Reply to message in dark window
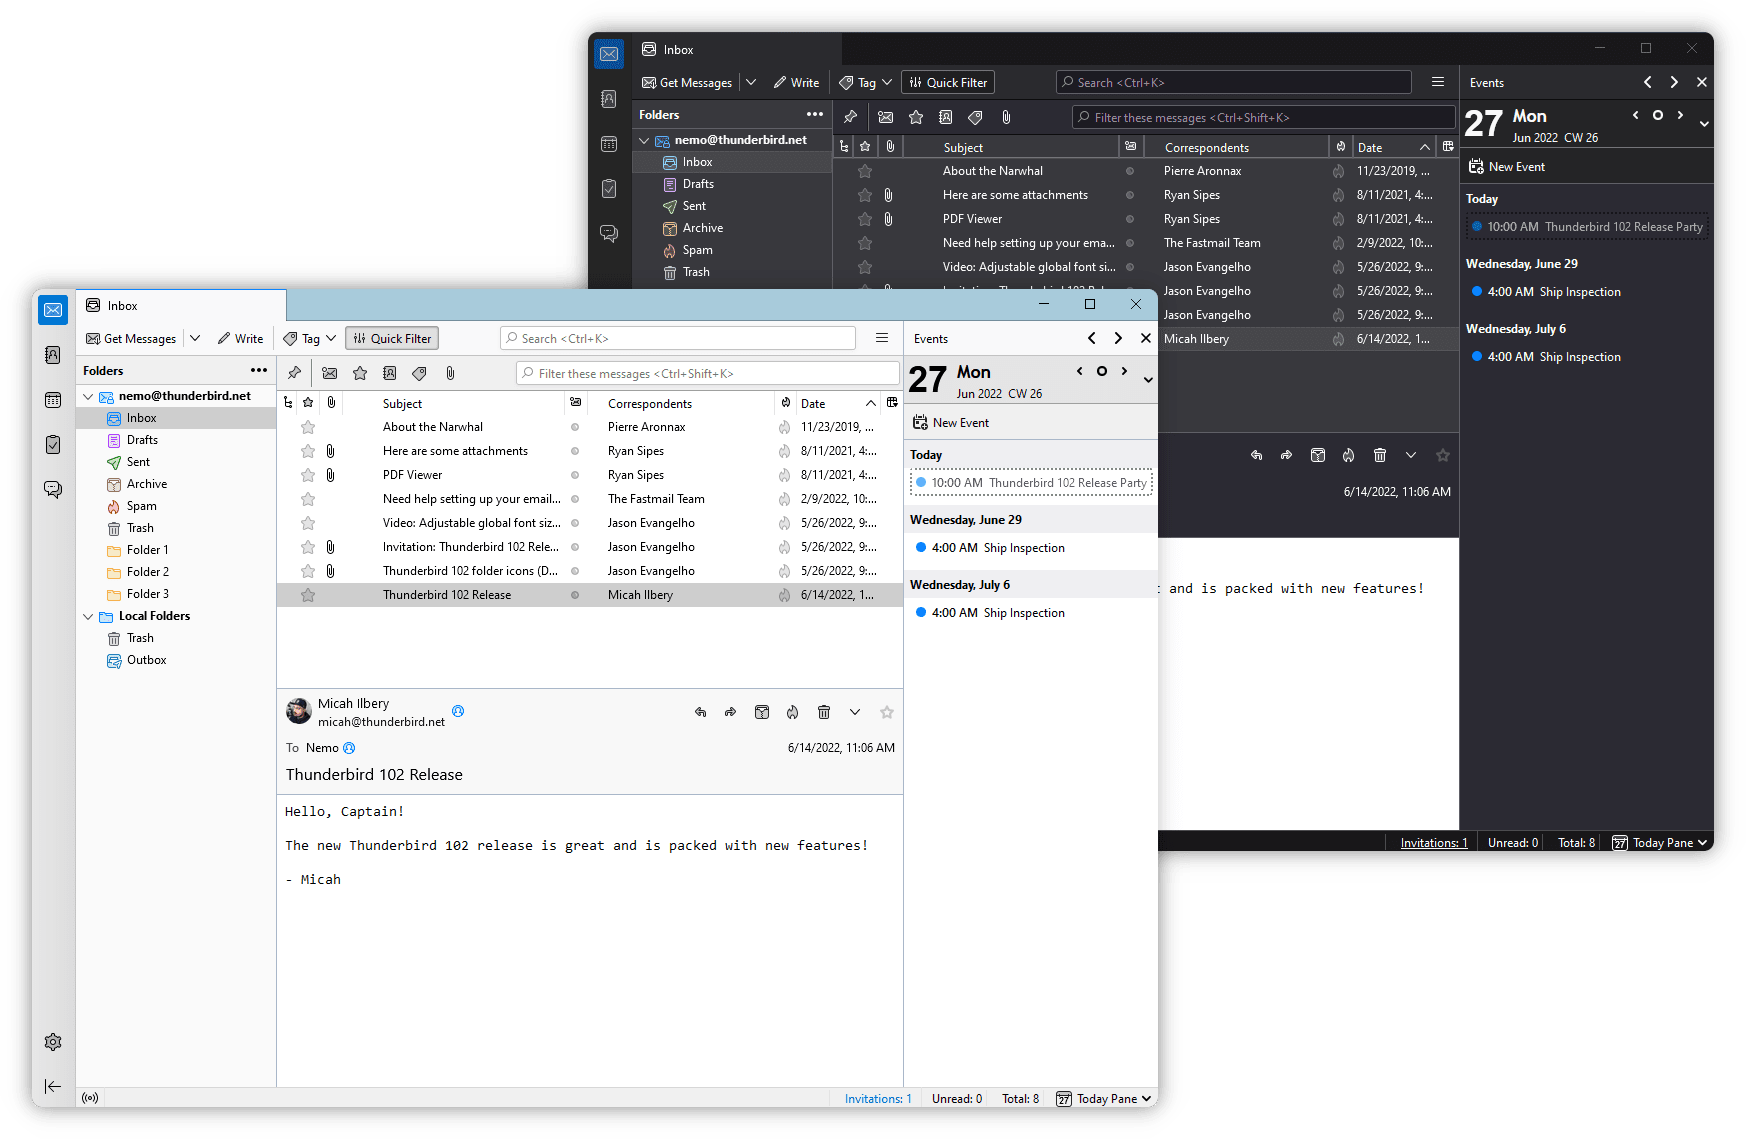The image size is (1746, 1139). tap(1256, 455)
